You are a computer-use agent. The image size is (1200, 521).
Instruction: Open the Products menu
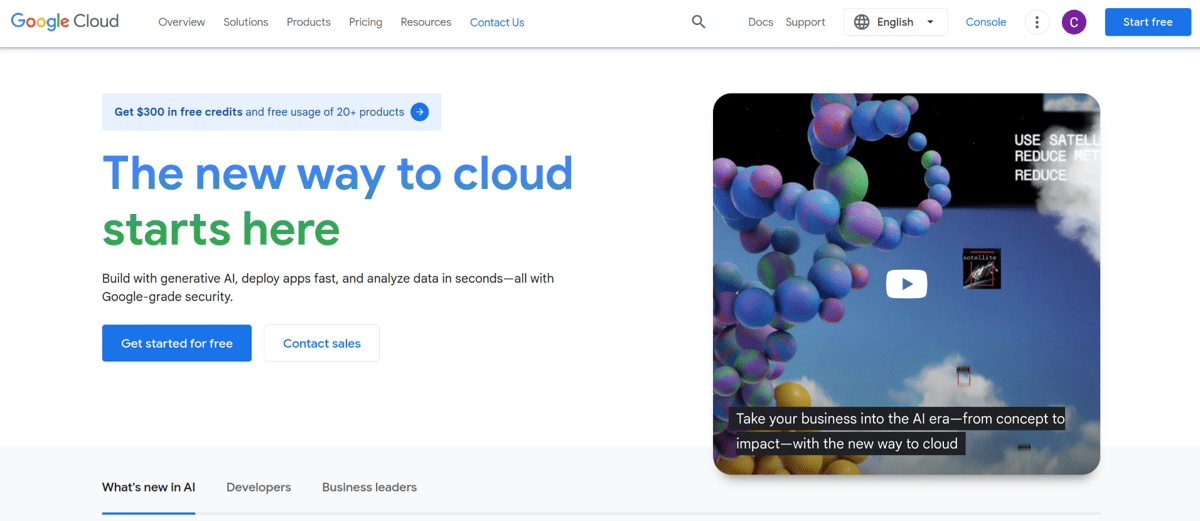tap(308, 22)
